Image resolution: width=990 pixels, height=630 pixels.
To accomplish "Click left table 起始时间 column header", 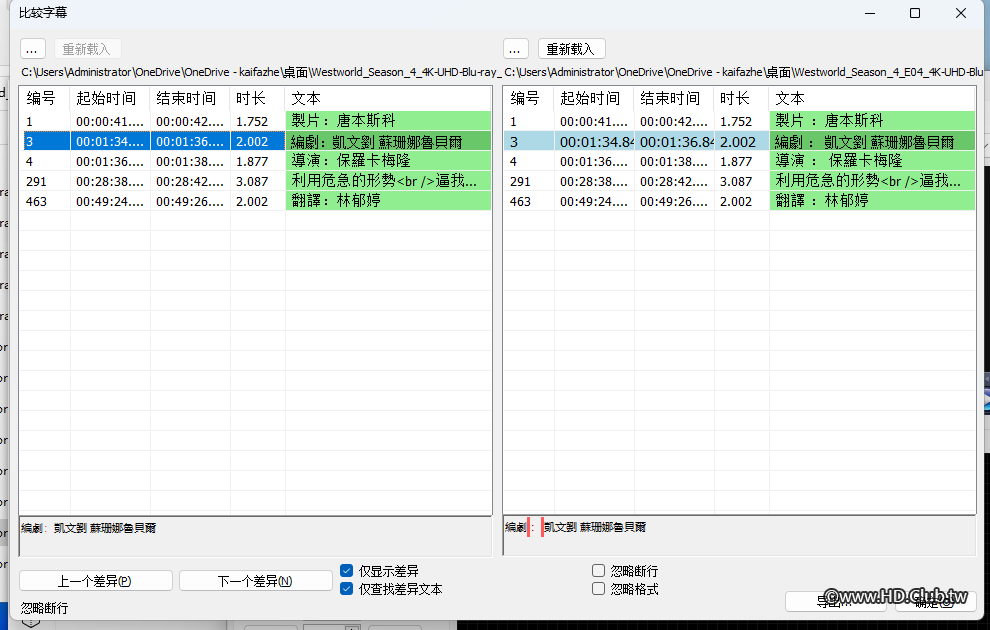I will coord(110,98).
